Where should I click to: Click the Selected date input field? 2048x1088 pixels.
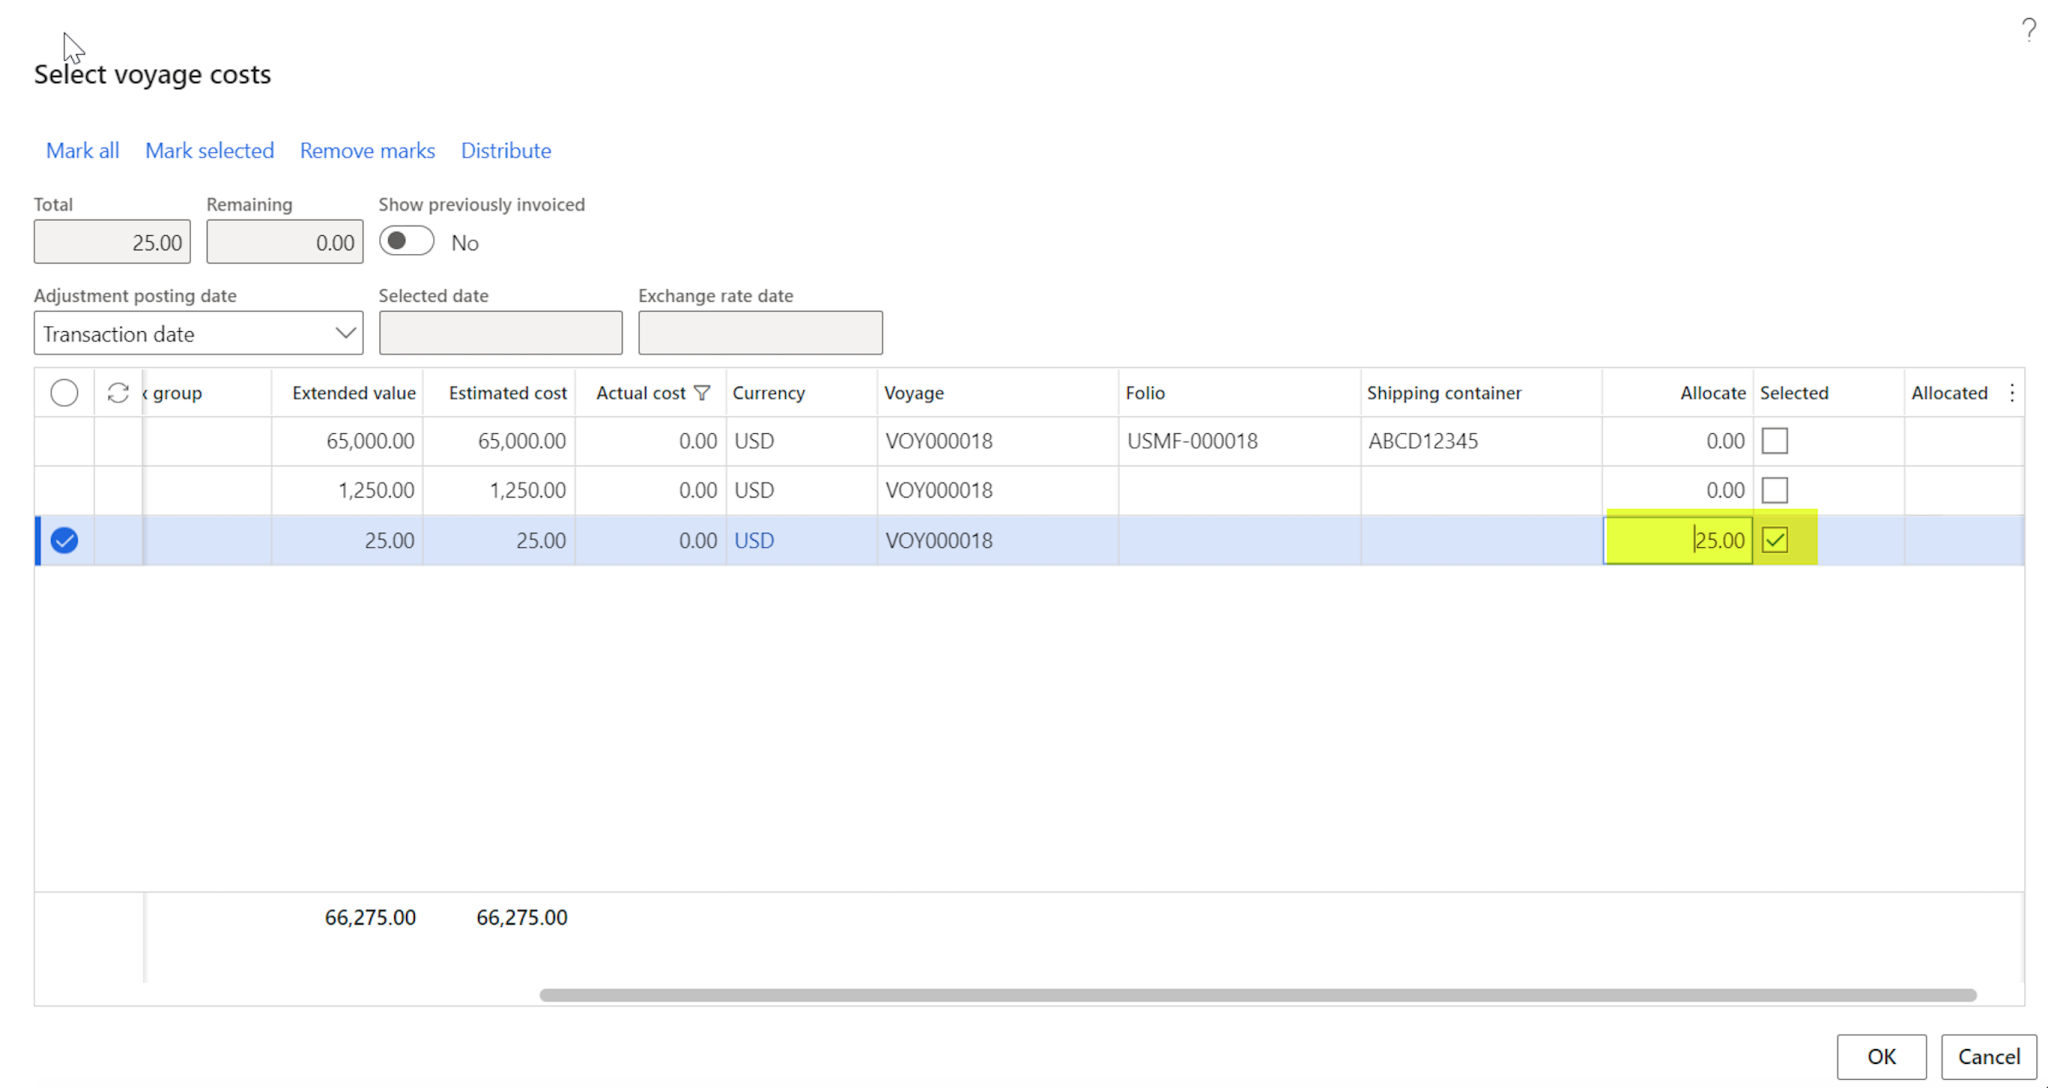point(500,332)
